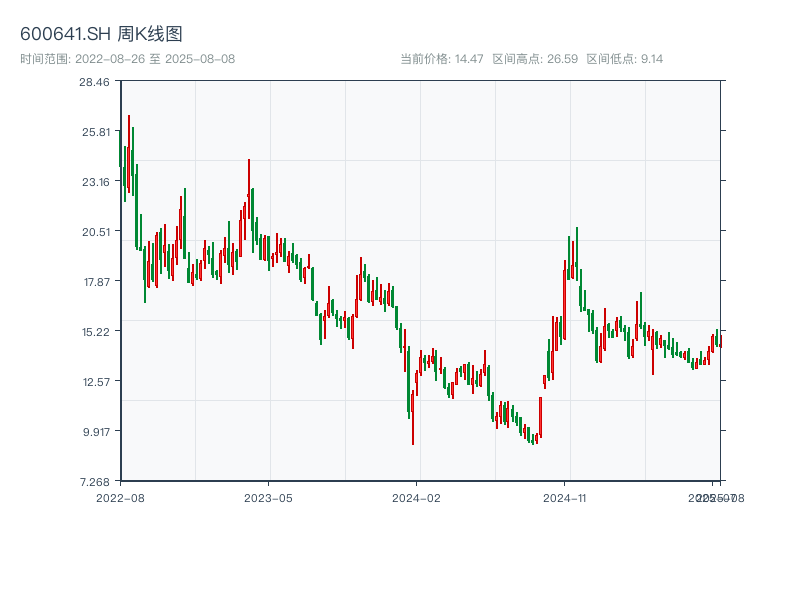The image size is (800, 600).
Task: Click the 20.51 y-axis price label
Action: point(96,232)
